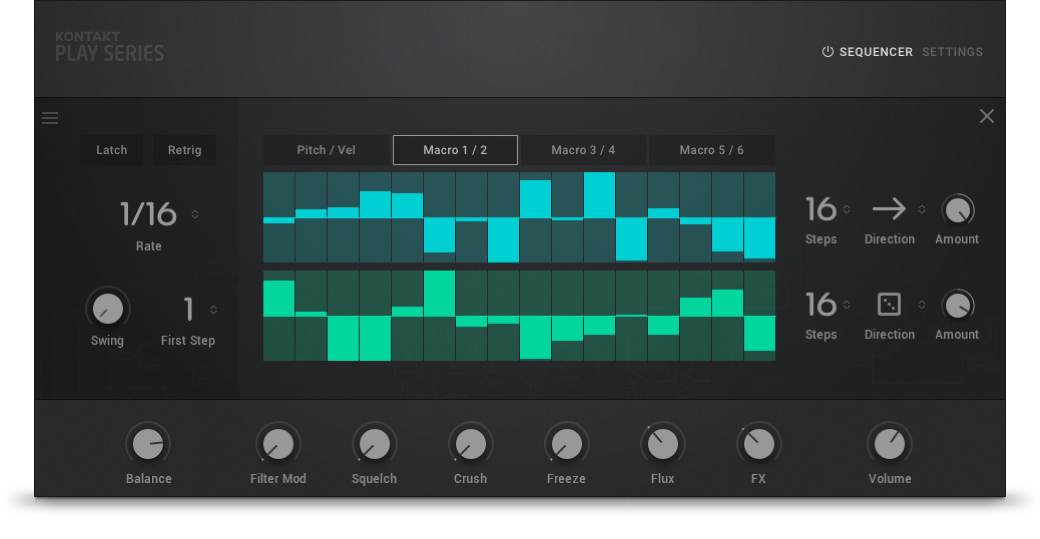Click the Volume knob
1040x539 pixels.
[889, 444]
